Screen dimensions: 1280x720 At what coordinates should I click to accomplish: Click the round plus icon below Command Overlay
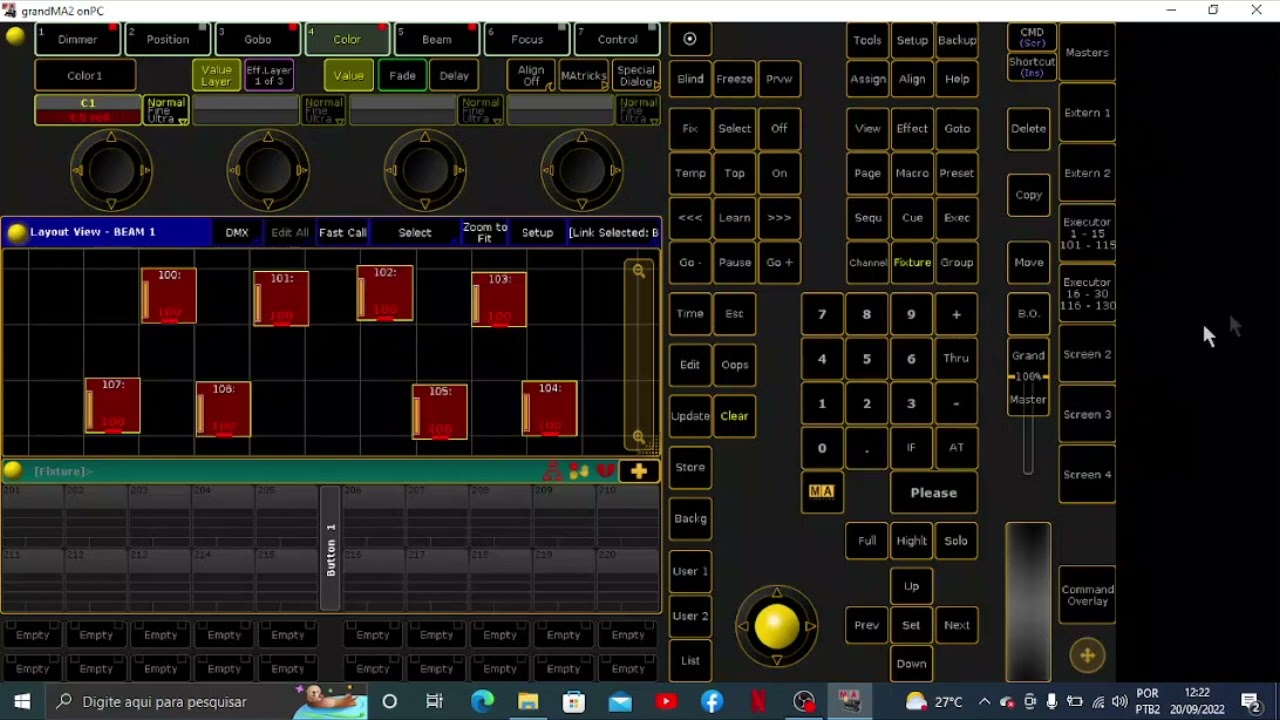[1087, 656]
